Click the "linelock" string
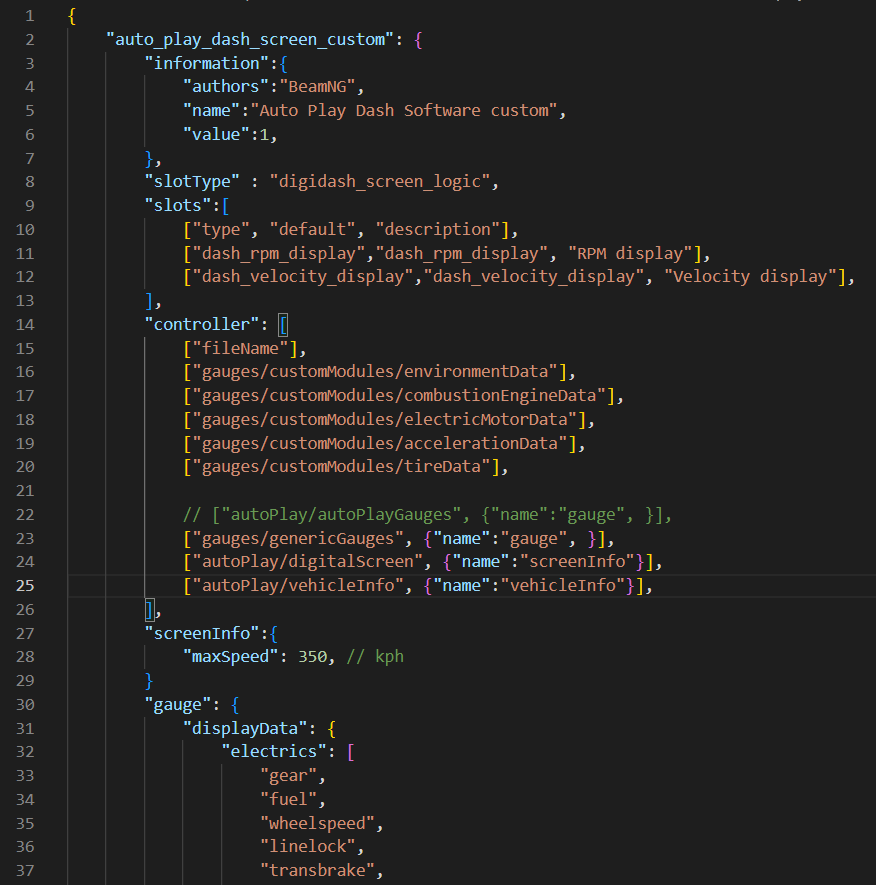The width and height of the screenshot is (876, 885). coord(308,847)
